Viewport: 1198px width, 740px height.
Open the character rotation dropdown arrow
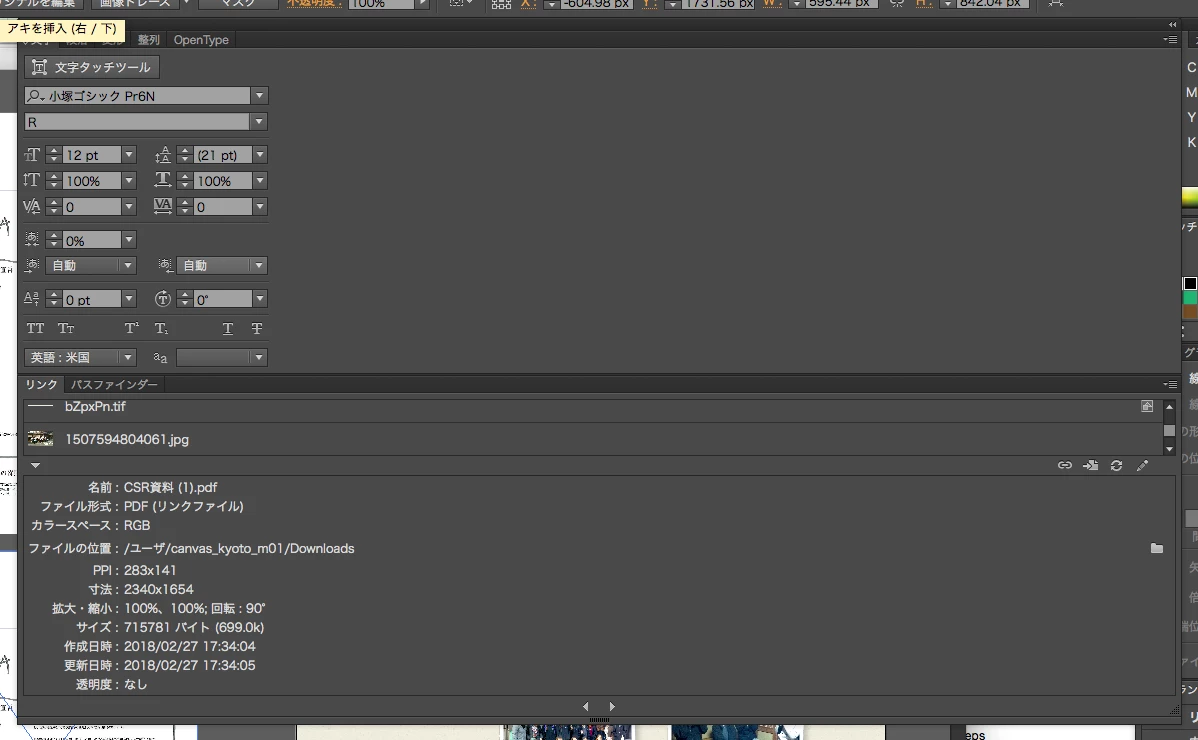coord(260,299)
